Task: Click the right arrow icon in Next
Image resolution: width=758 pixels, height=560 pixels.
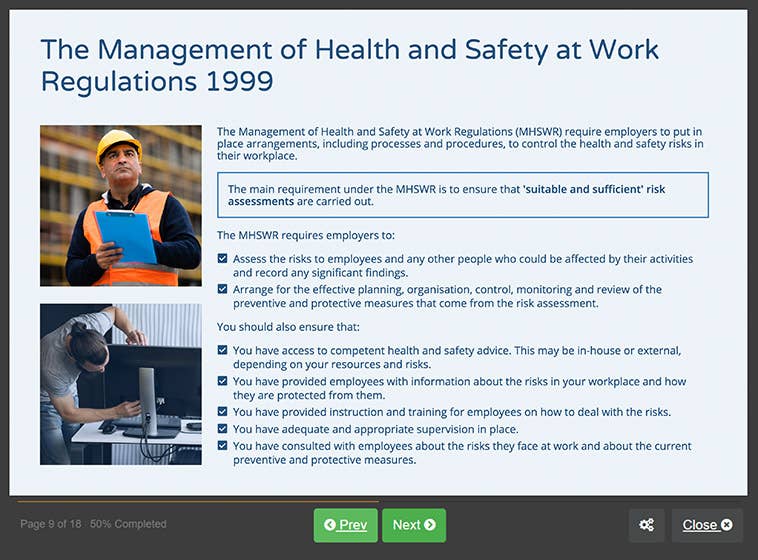Action: click(430, 525)
